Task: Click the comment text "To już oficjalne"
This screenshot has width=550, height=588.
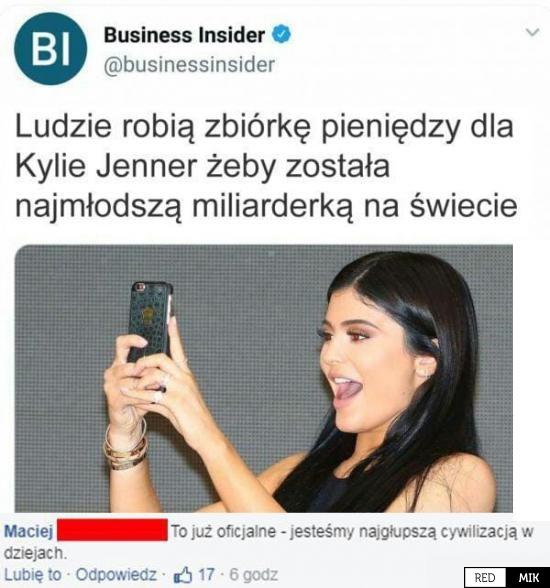Action: [223, 531]
